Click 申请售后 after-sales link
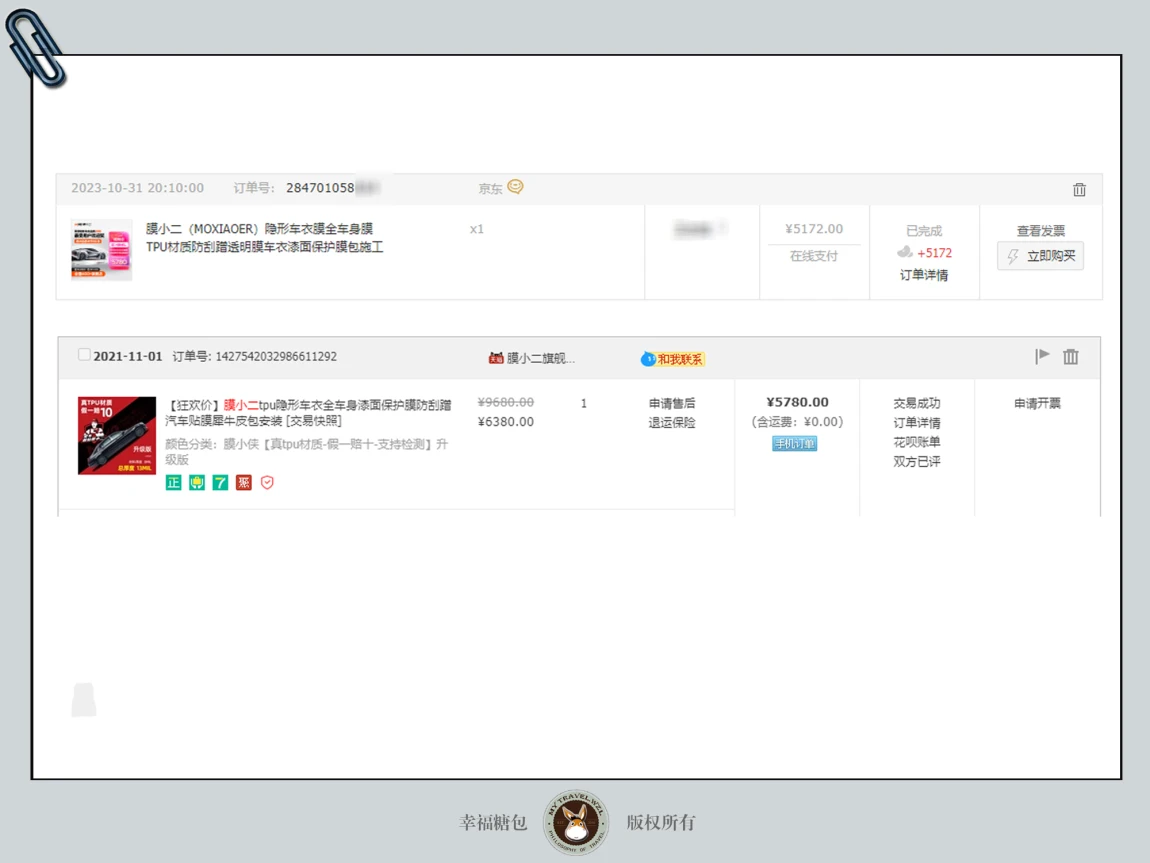This screenshot has height=863, width=1150. 672,403
